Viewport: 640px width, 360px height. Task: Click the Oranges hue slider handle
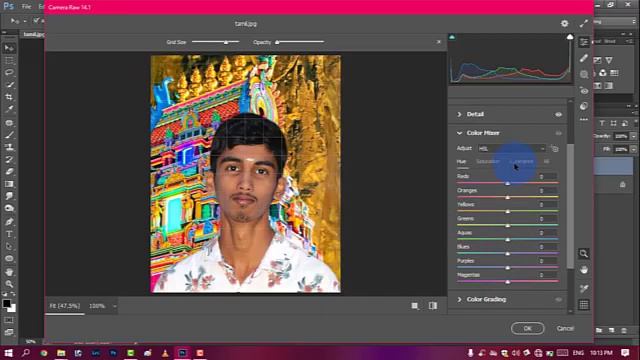pos(508,197)
